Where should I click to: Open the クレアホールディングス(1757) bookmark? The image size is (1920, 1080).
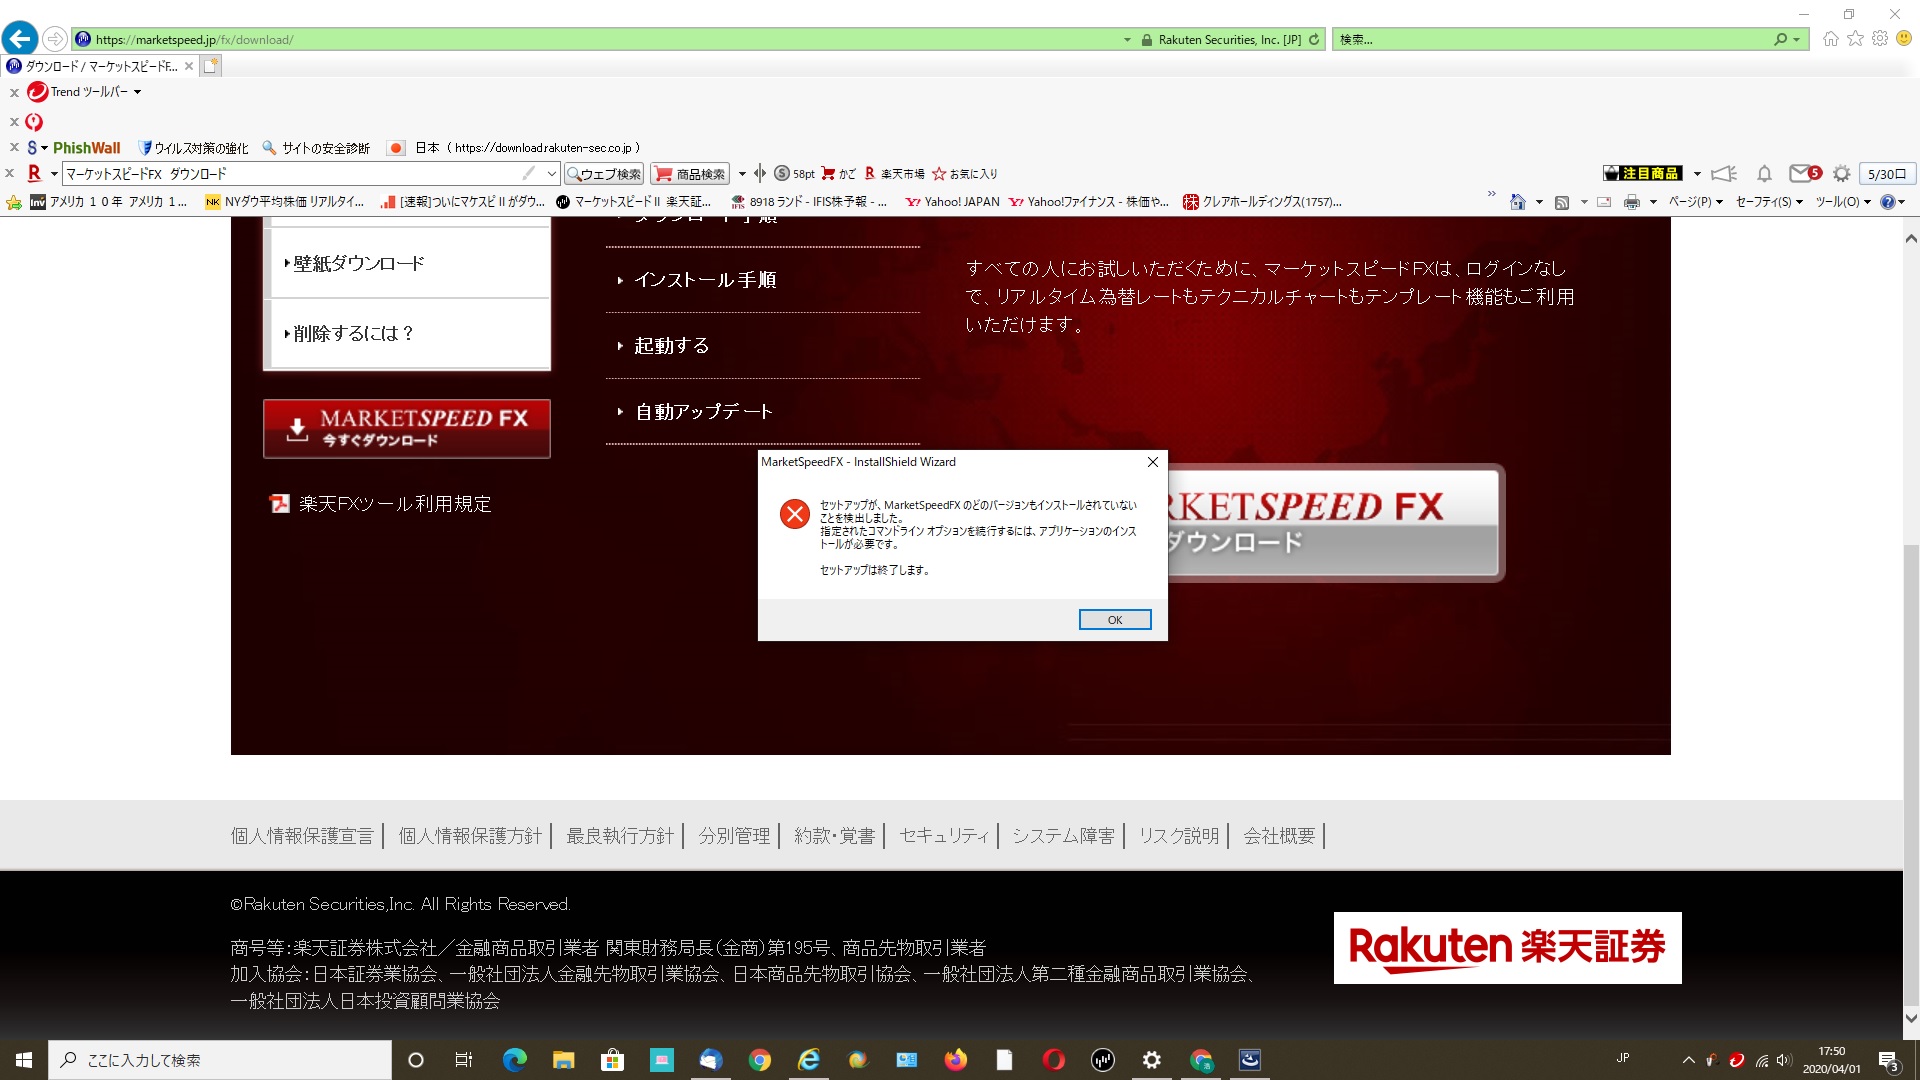(x=1262, y=202)
